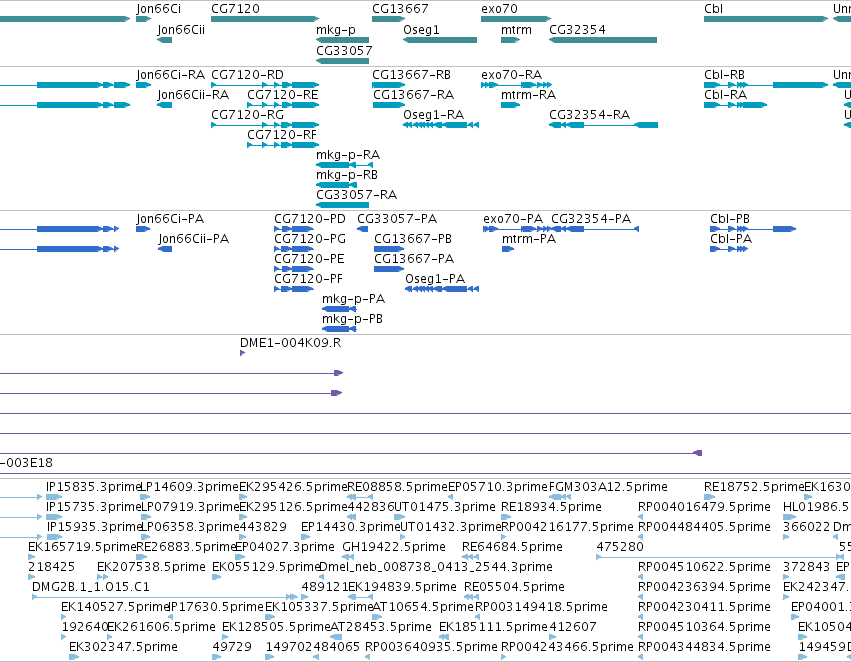Click the Cbl gene label

point(713,9)
